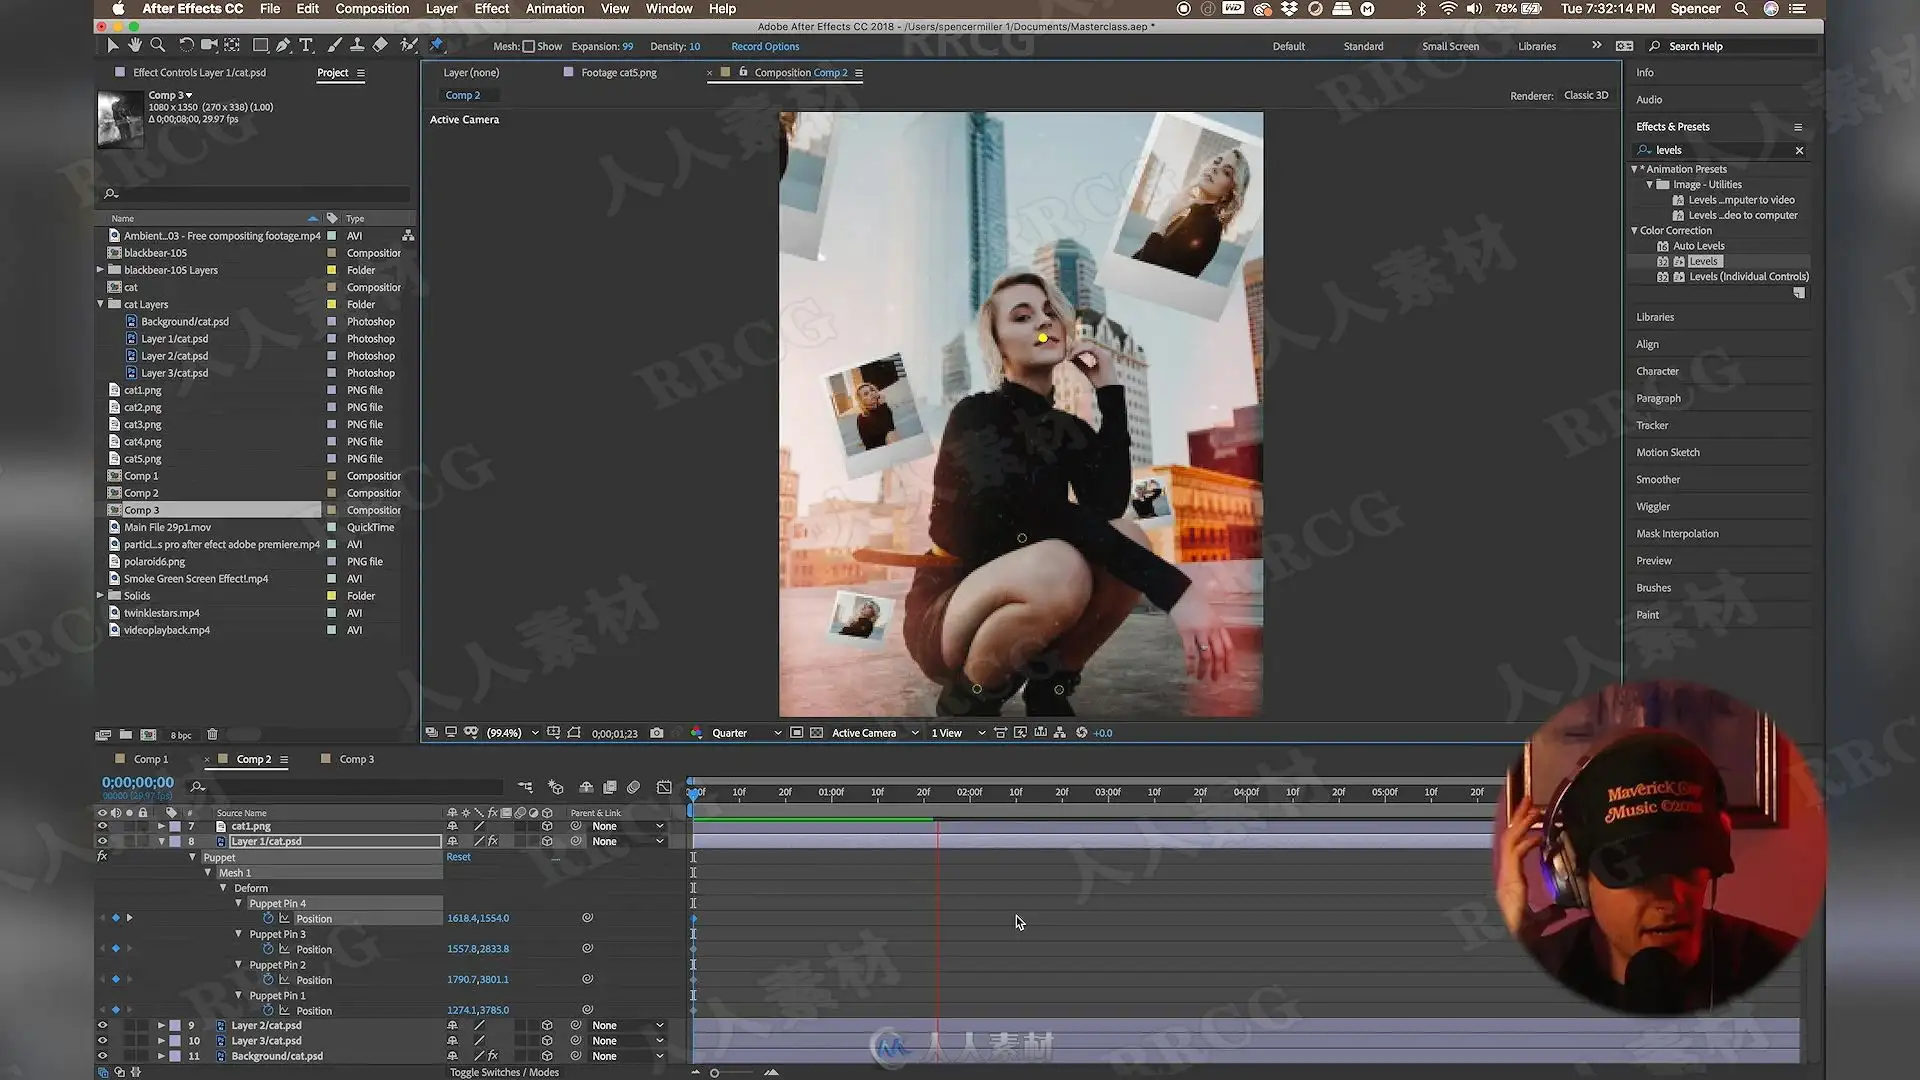The height and width of the screenshot is (1080, 1920).
Task: Hide Layer 3/cat.psd in timeline
Action: [102, 1041]
